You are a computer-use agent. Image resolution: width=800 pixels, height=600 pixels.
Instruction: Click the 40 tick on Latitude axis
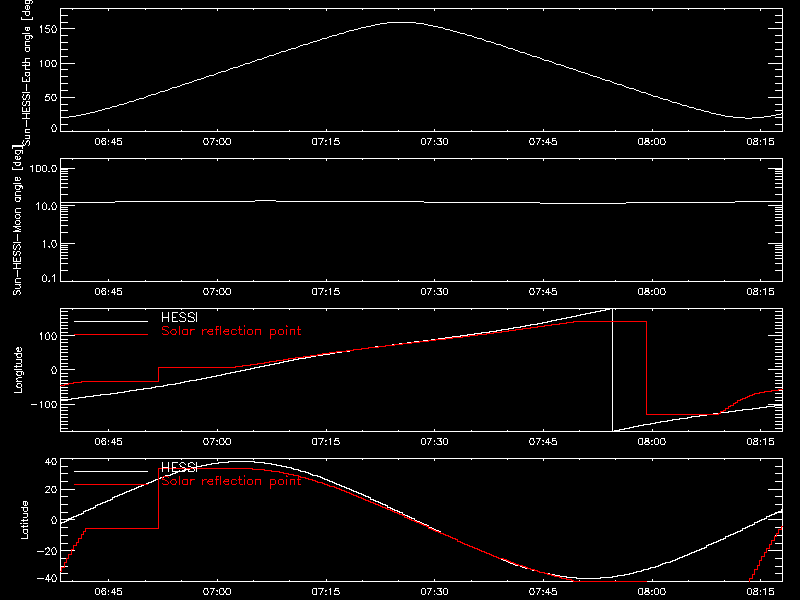(52, 462)
